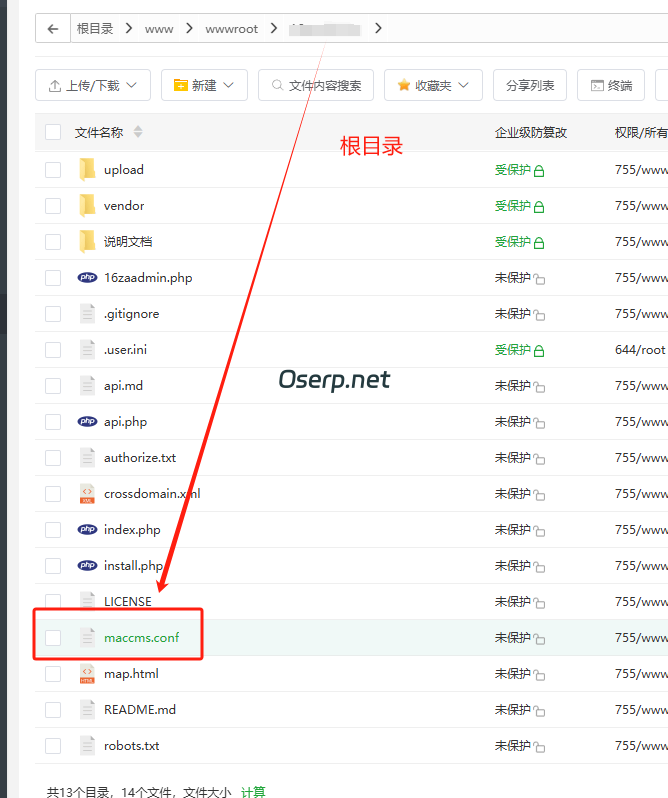Image resolution: width=668 pixels, height=798 pixels.
Task: Click the lock icon in .user.ini row
Action: [539, 351]
